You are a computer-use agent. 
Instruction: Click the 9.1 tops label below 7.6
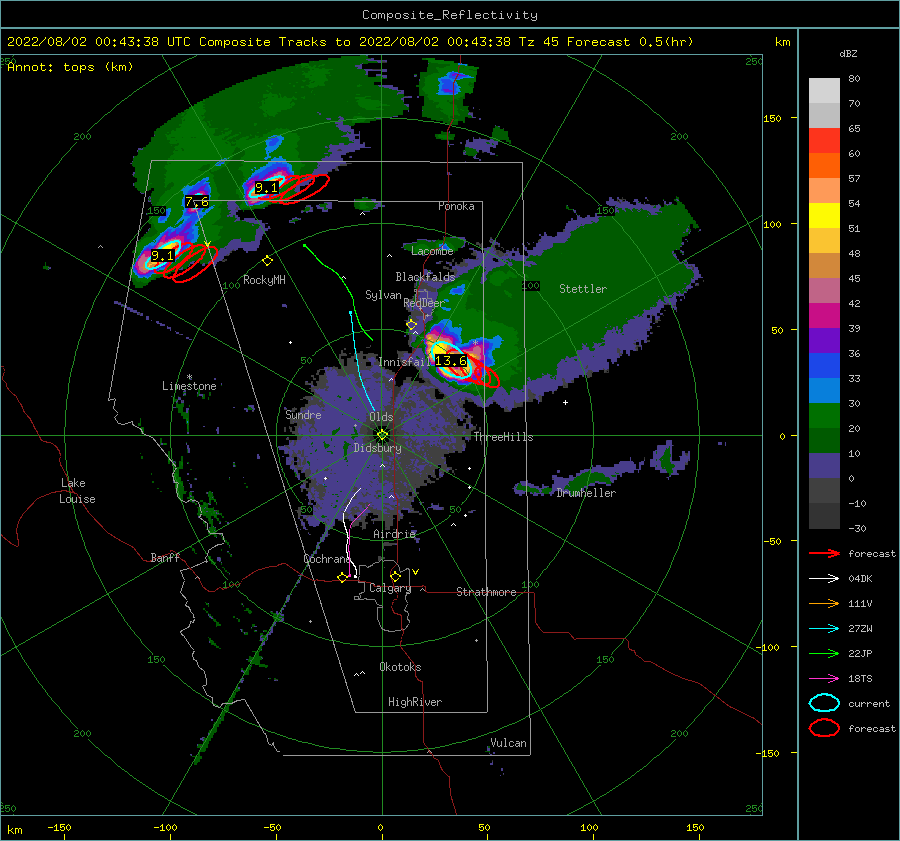(x=162, y=255)
